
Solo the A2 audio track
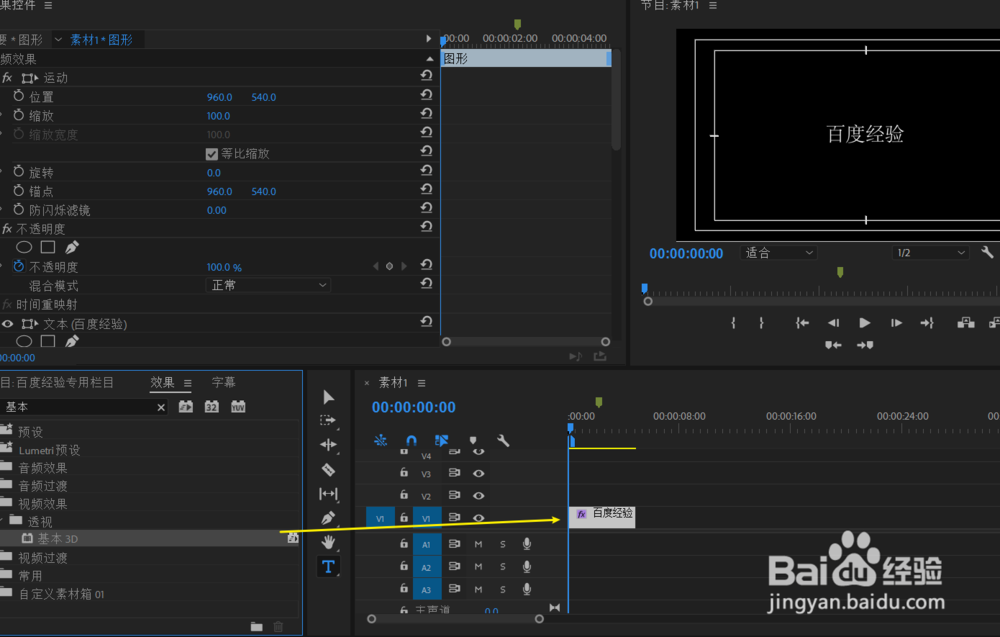tap(503, 567)
